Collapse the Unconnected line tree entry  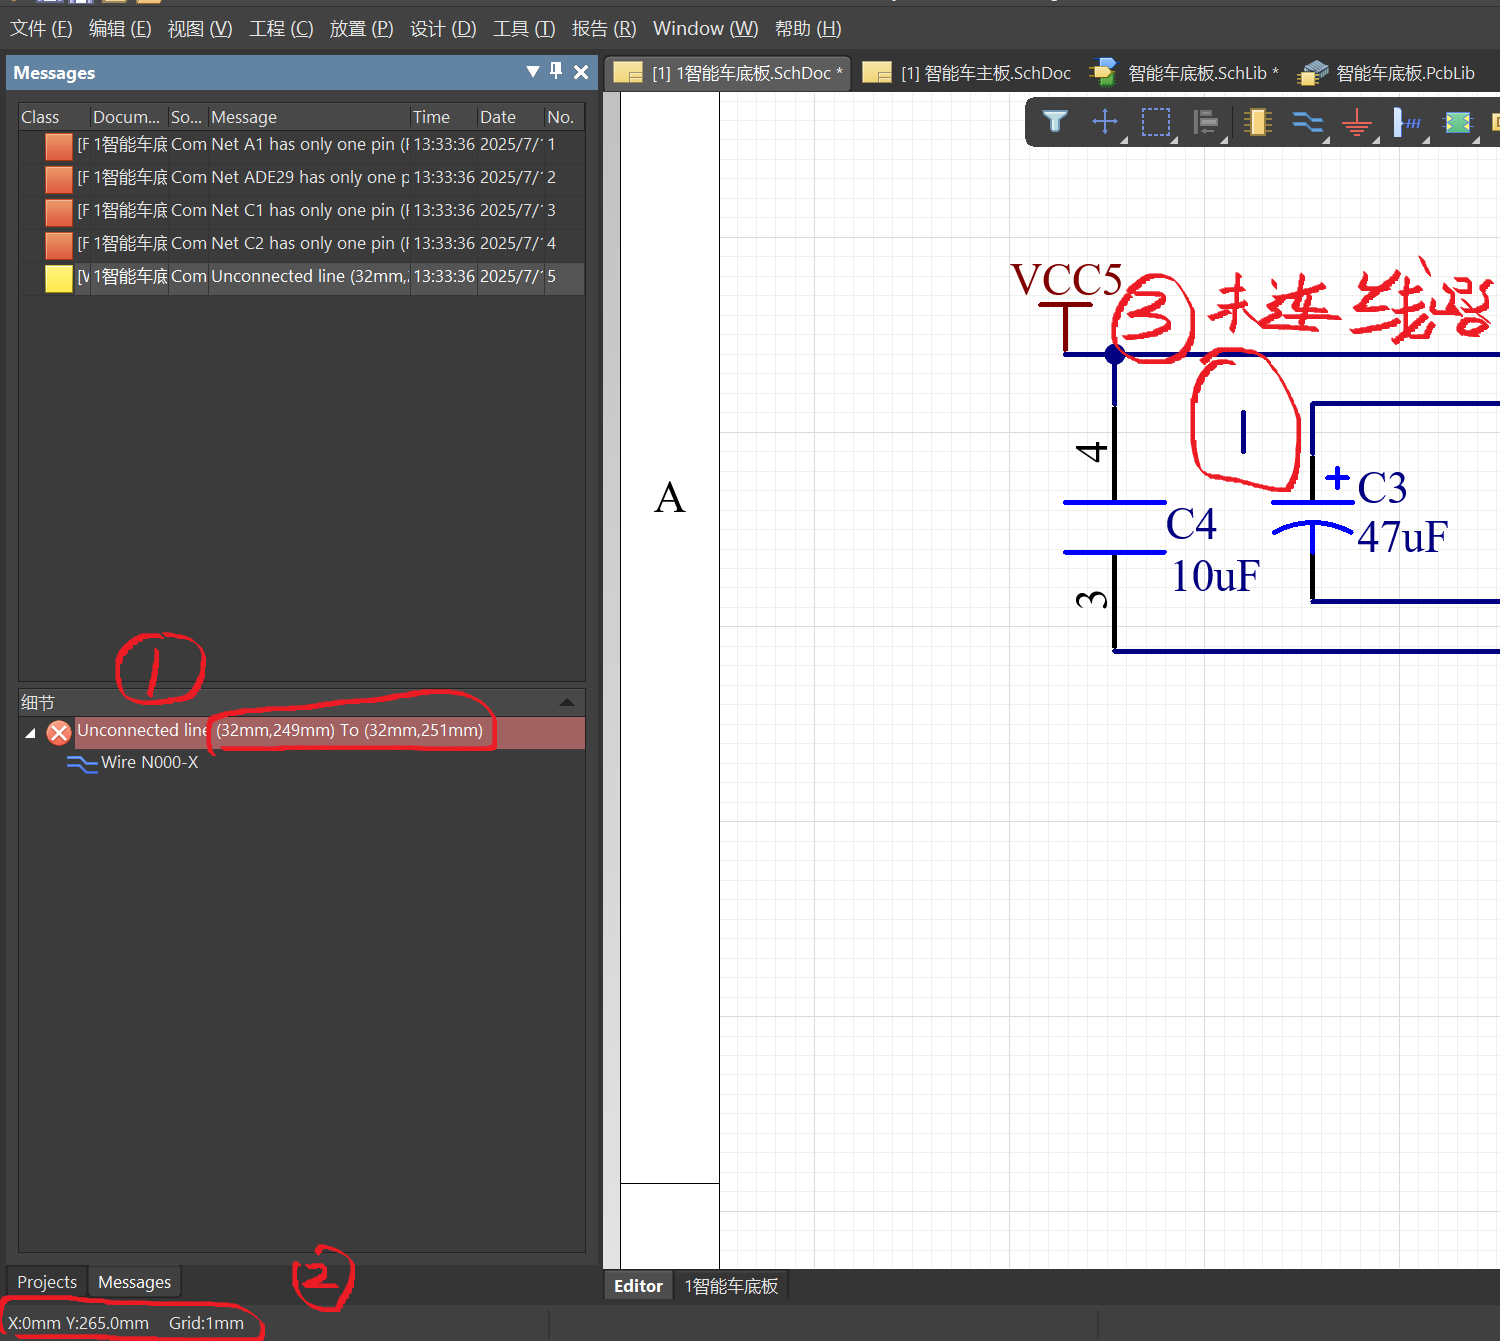click(x=30, y=732)
